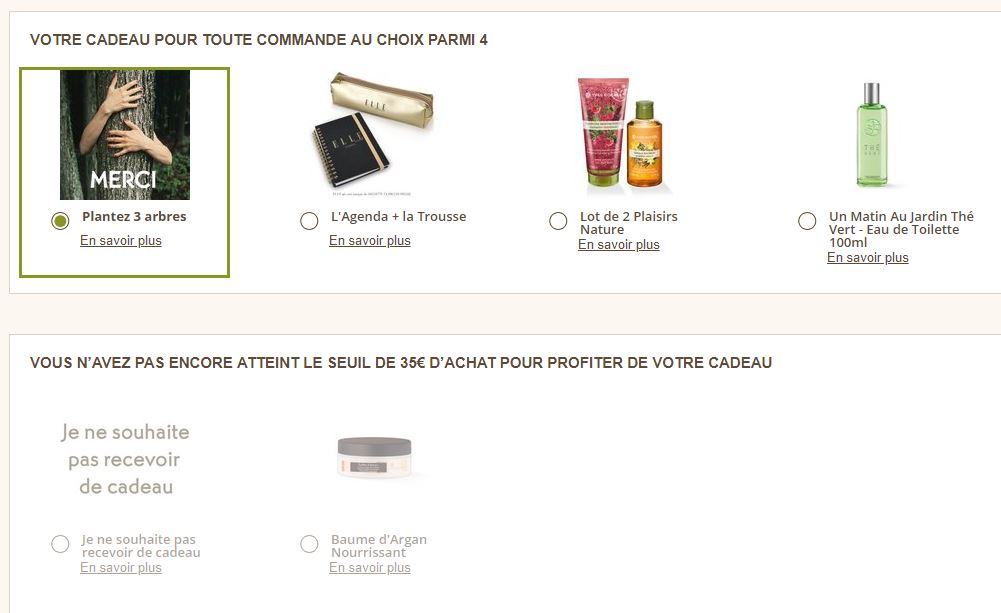Click 'En savoir plus' under the no-gift option

(121, 568)
